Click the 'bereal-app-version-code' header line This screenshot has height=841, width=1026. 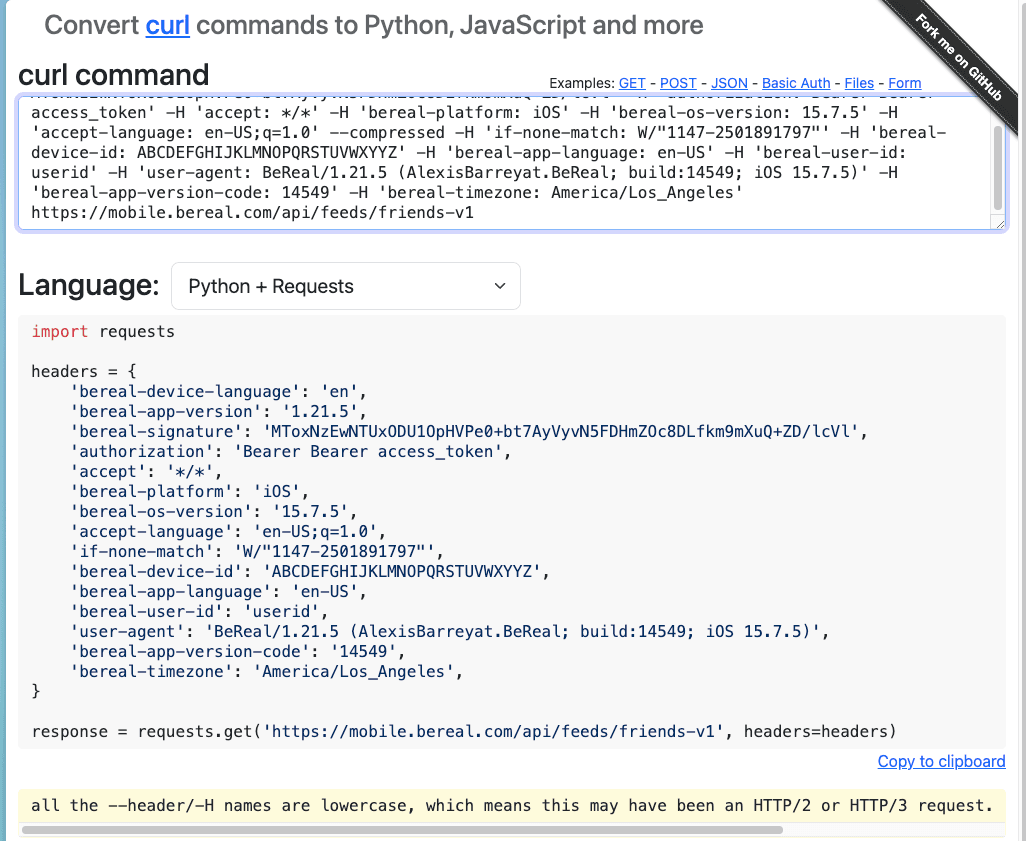[x=238, y=652]
